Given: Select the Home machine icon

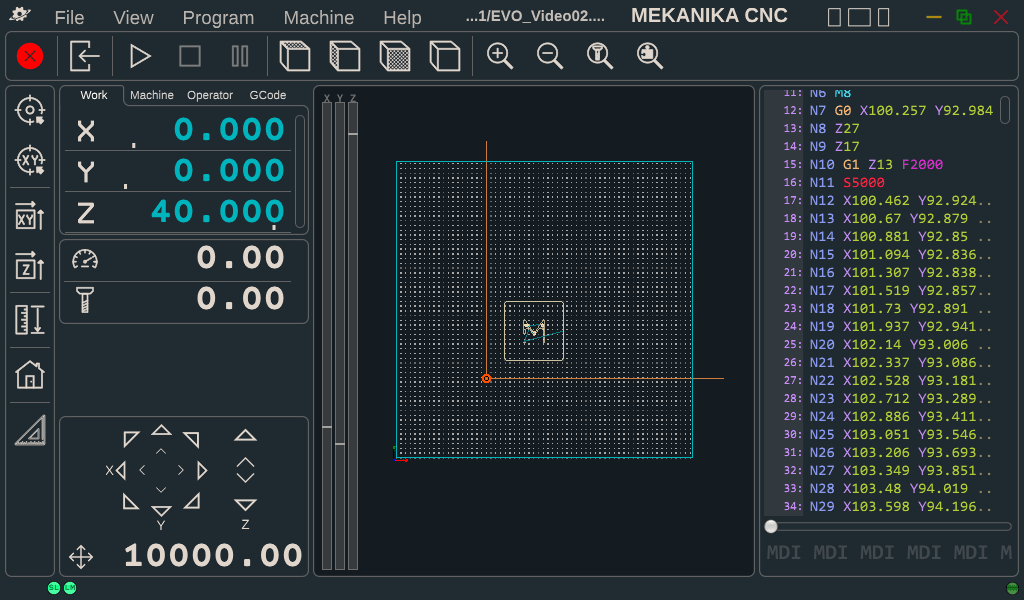Looking at the screenshot, I should coord(30,375).
